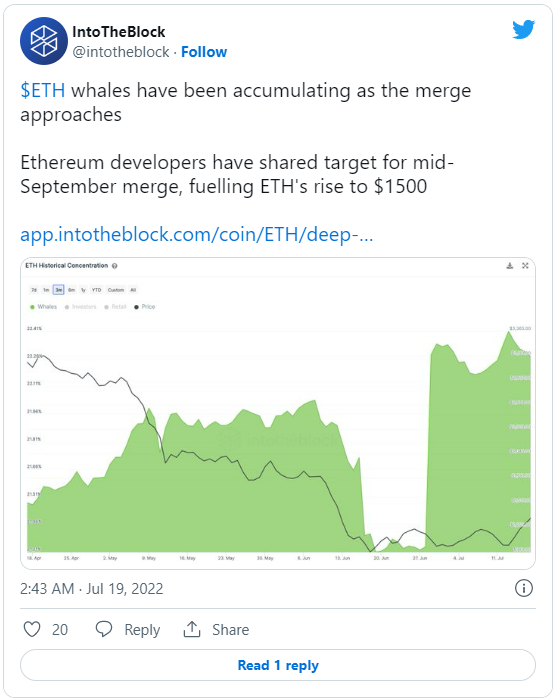Open the $ETH cashtag link
The image size is (556, 698).
43,90
